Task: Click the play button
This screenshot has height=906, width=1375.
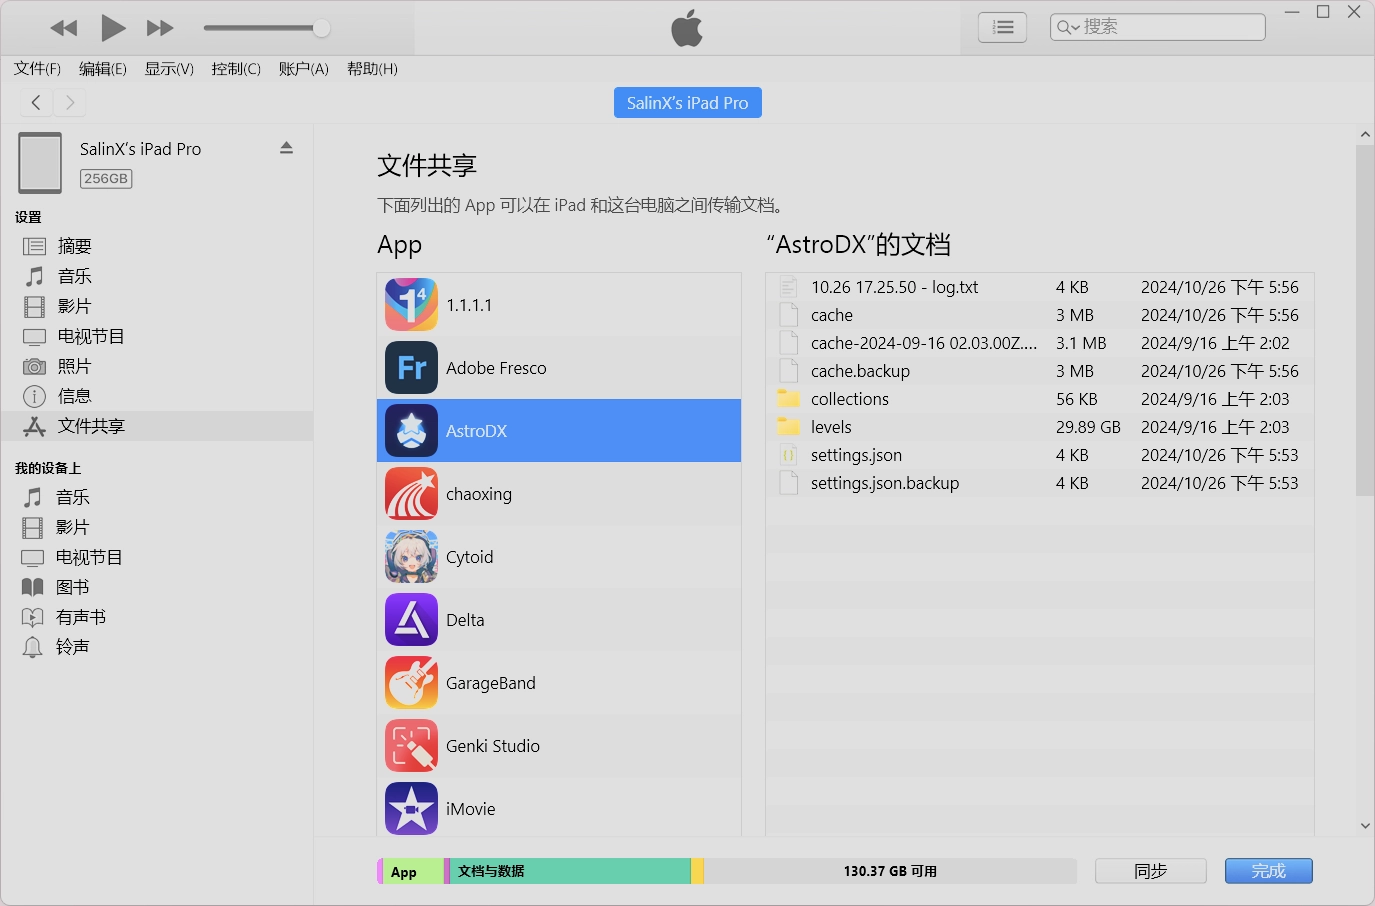Action: 113,28
